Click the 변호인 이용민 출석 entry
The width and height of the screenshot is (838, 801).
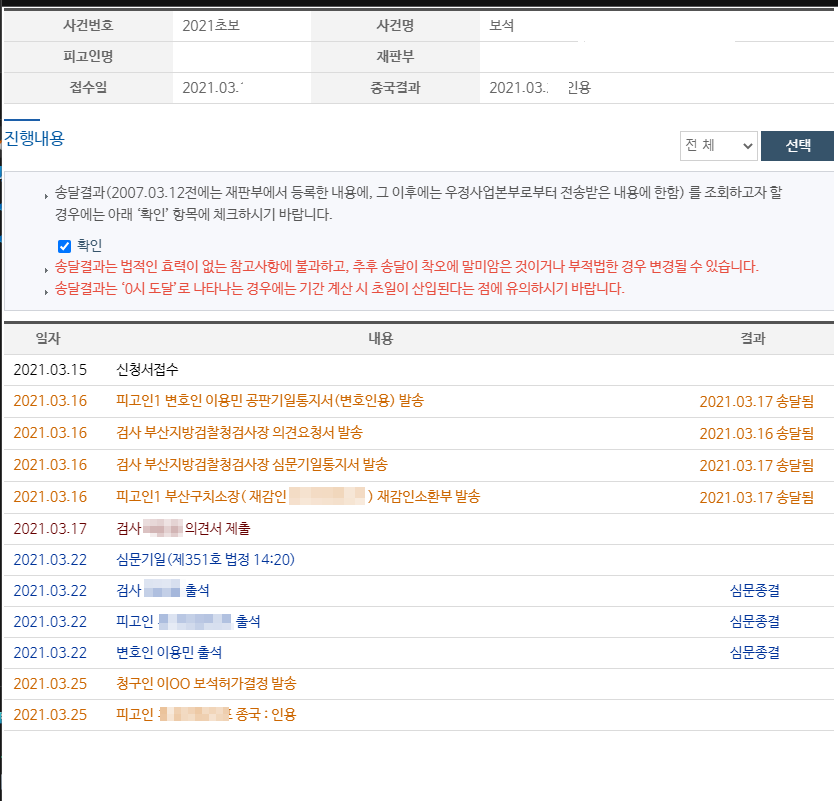click(x=169, y=653)
